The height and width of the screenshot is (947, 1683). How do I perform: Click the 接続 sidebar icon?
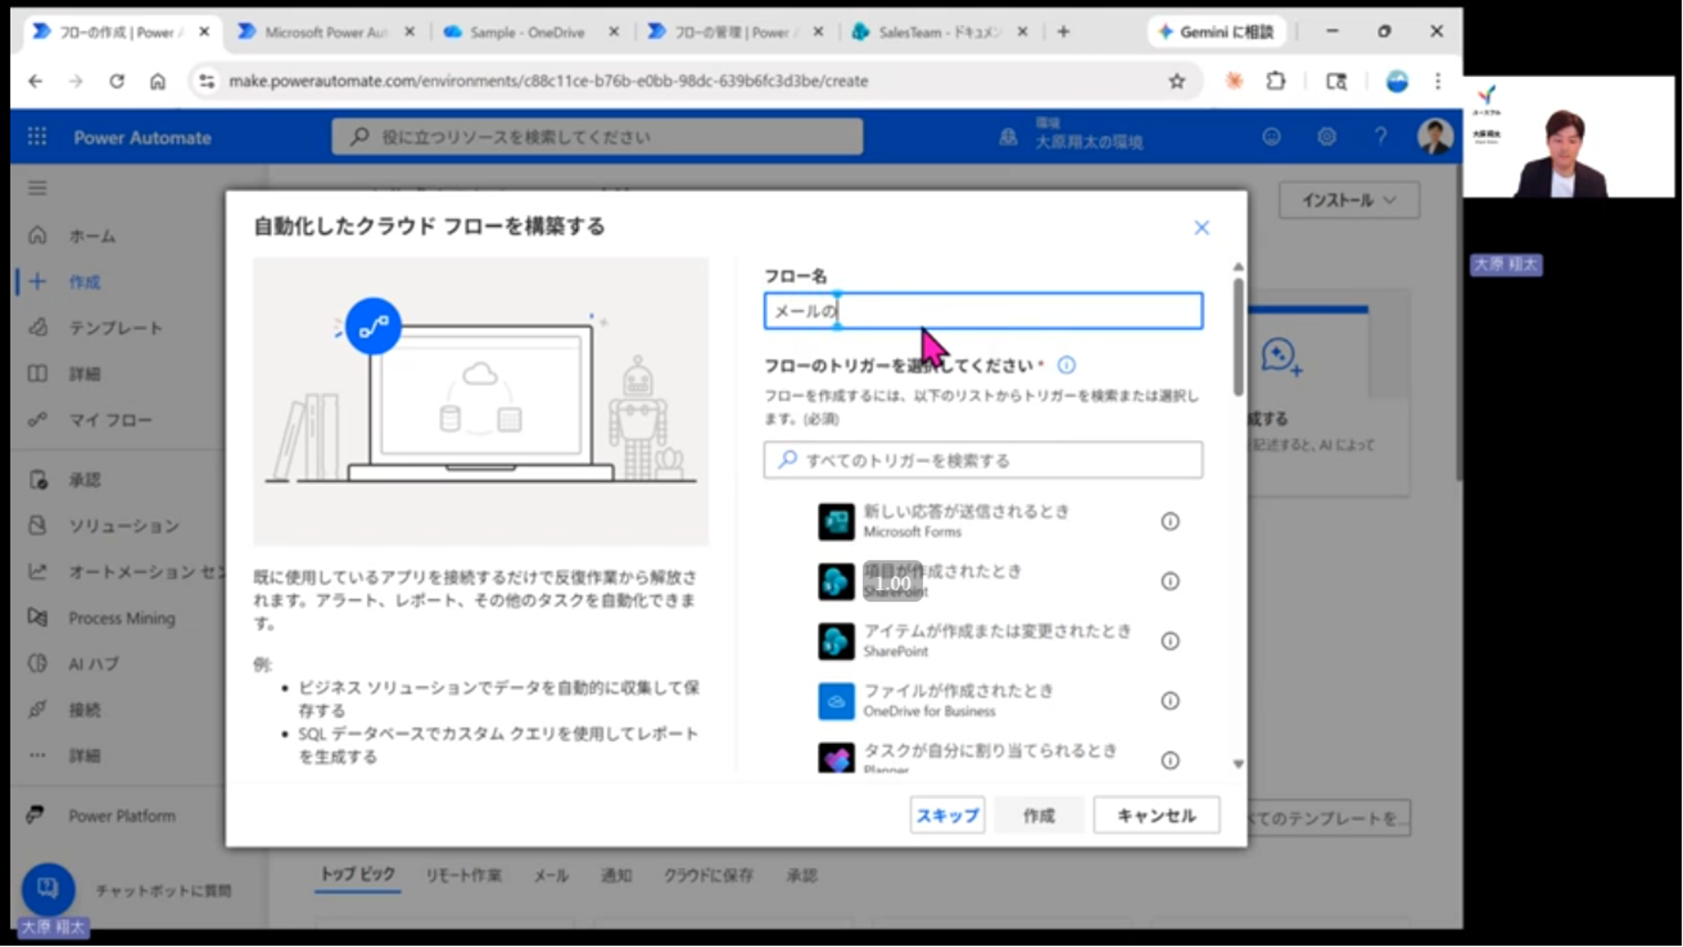click(x=37, y=710)
